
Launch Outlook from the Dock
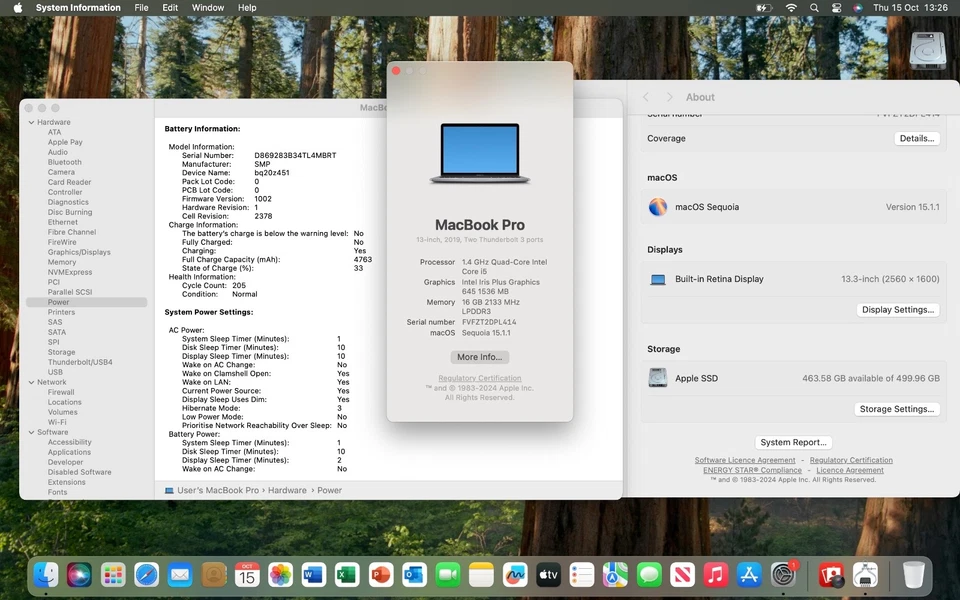pos(414,575)
